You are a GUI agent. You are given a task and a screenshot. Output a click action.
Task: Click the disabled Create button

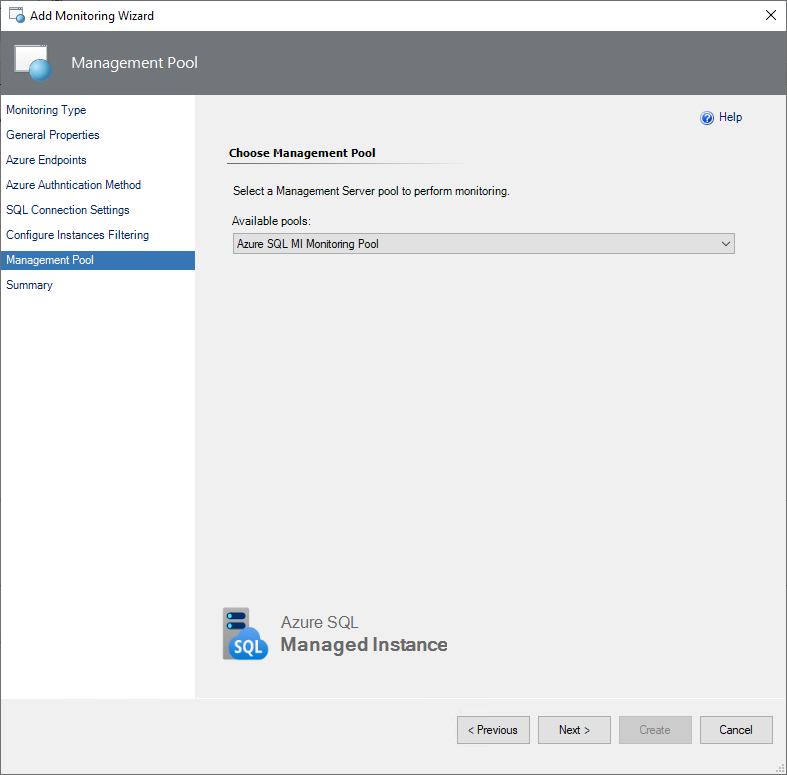[x=655, y=730]
